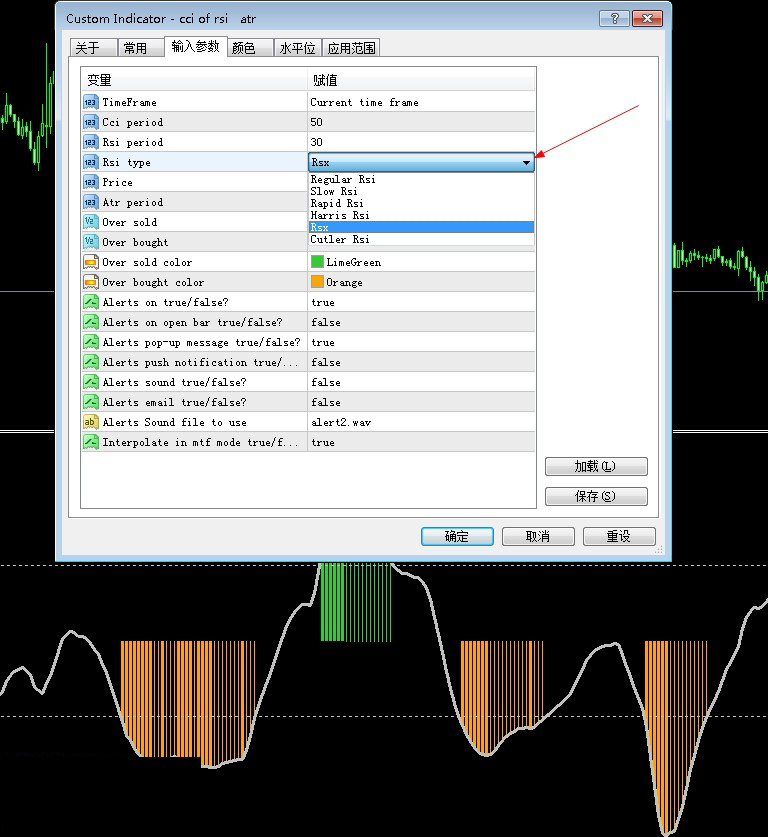
Task: Click the Over sold double-value icon
Action: [91, 222]
